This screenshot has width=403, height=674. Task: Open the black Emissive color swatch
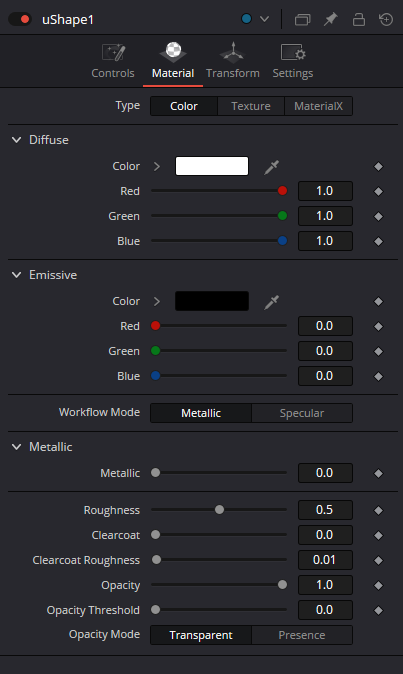point(212,301)
